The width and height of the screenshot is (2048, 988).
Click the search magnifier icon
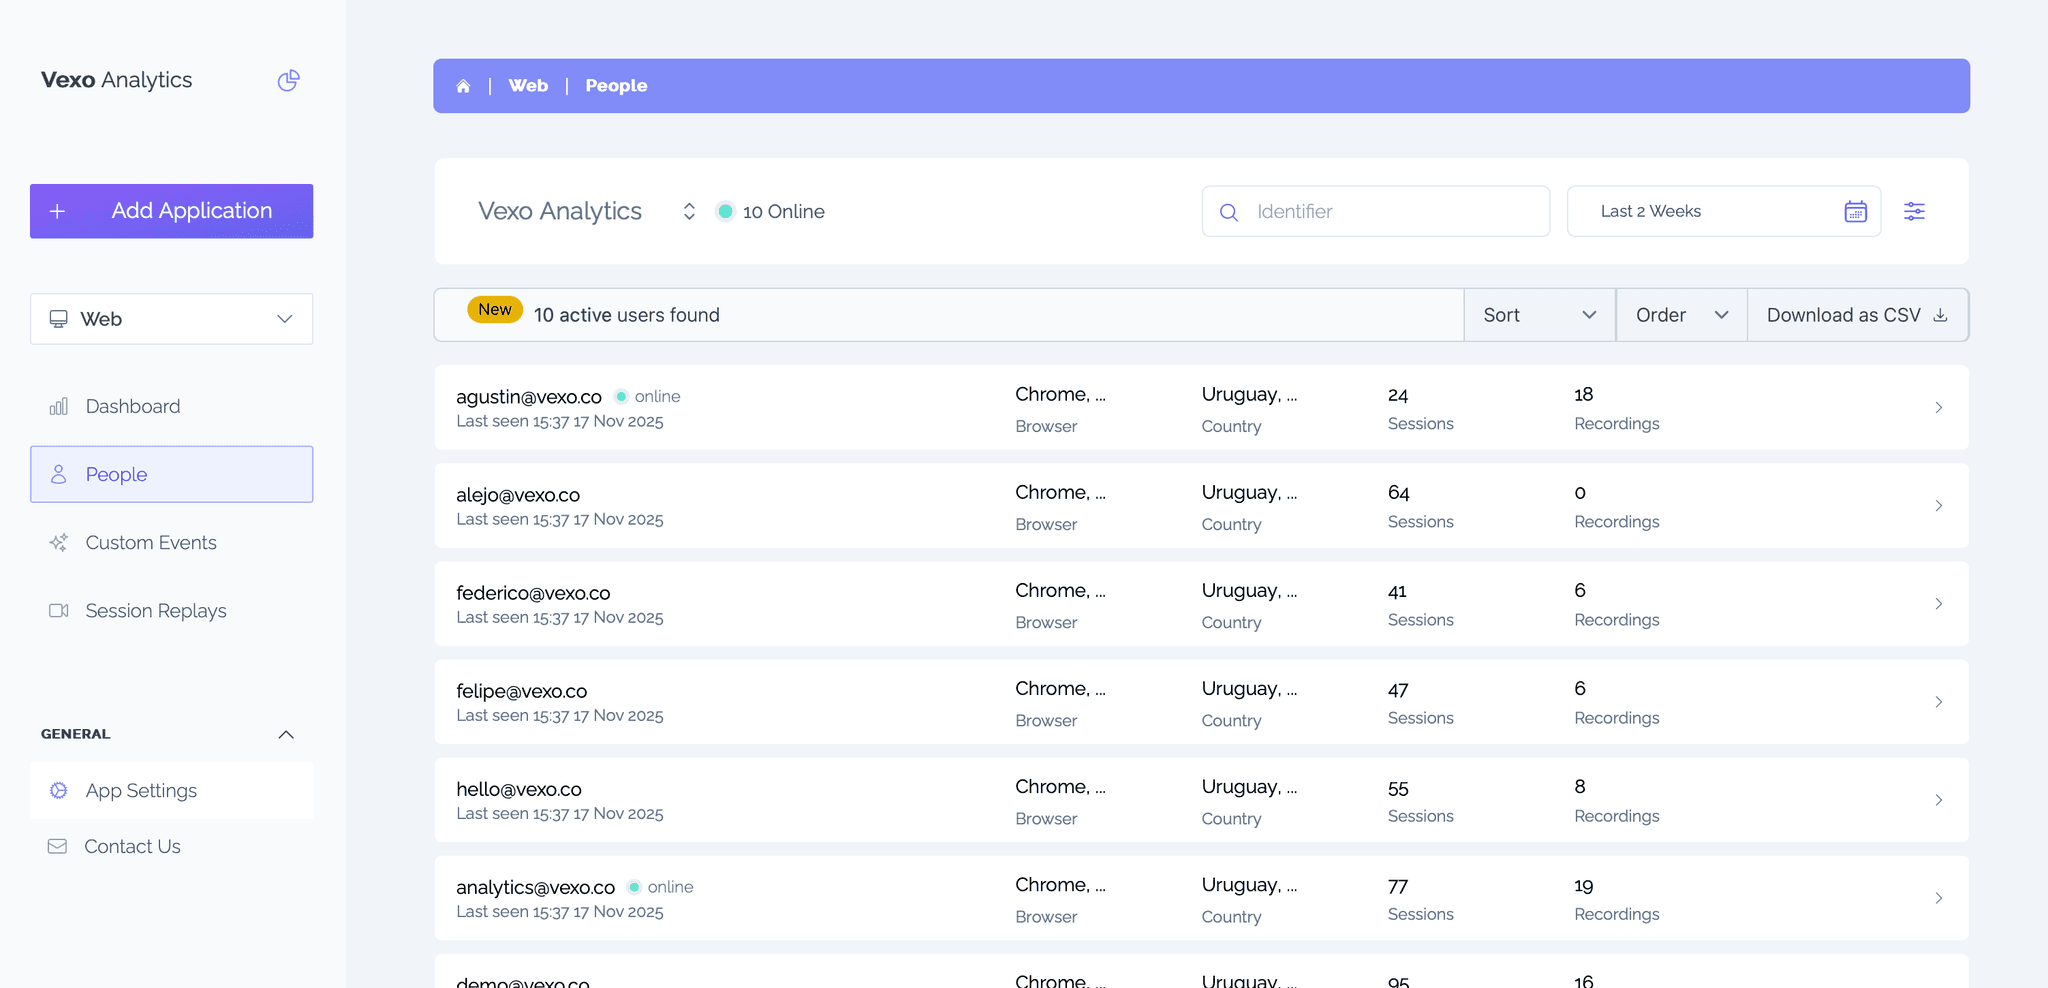tap(1229, 212)
